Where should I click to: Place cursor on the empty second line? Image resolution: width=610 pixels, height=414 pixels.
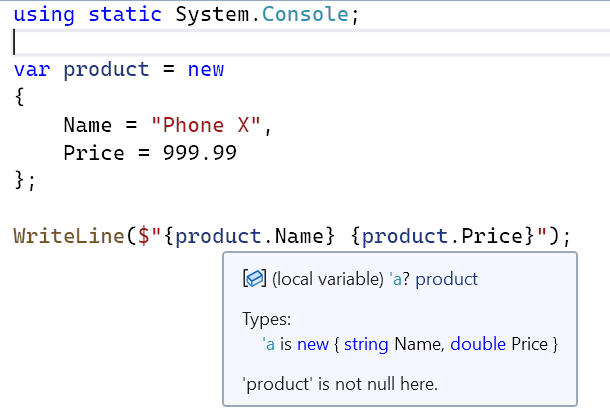(311, 42)
